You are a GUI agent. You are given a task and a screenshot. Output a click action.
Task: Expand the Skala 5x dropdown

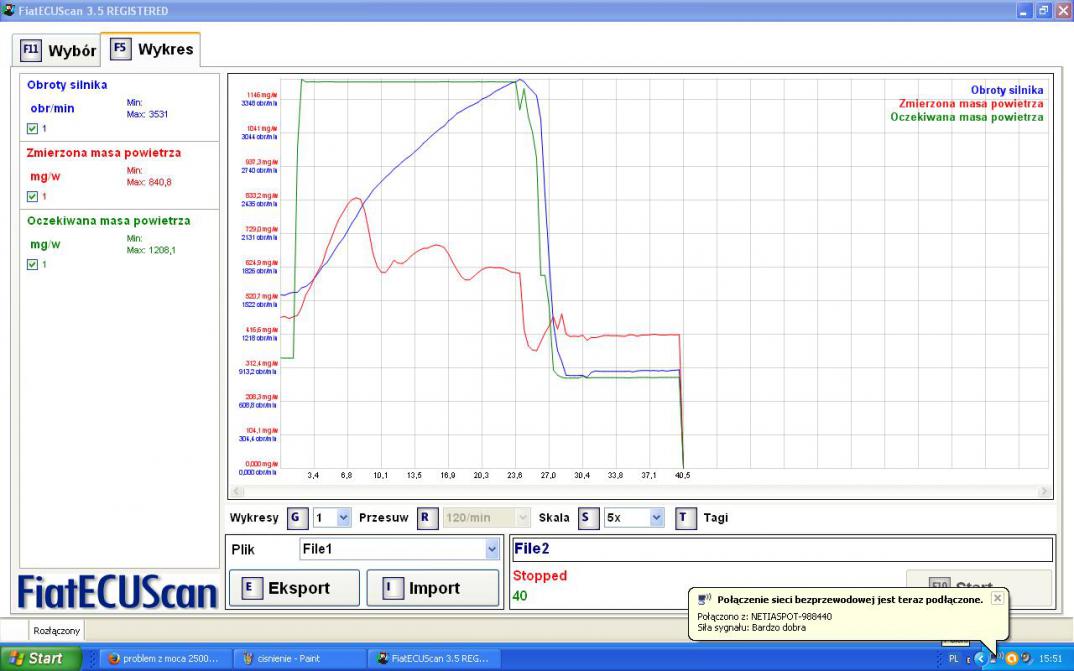click(656, 517)
